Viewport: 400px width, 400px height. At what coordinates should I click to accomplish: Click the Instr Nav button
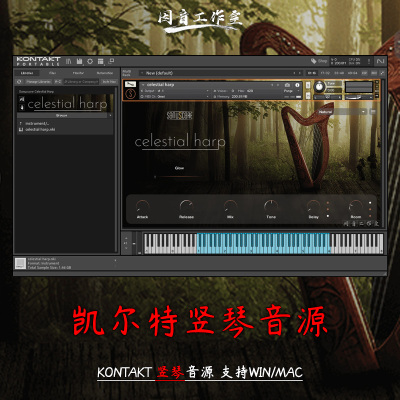(109, 82)
